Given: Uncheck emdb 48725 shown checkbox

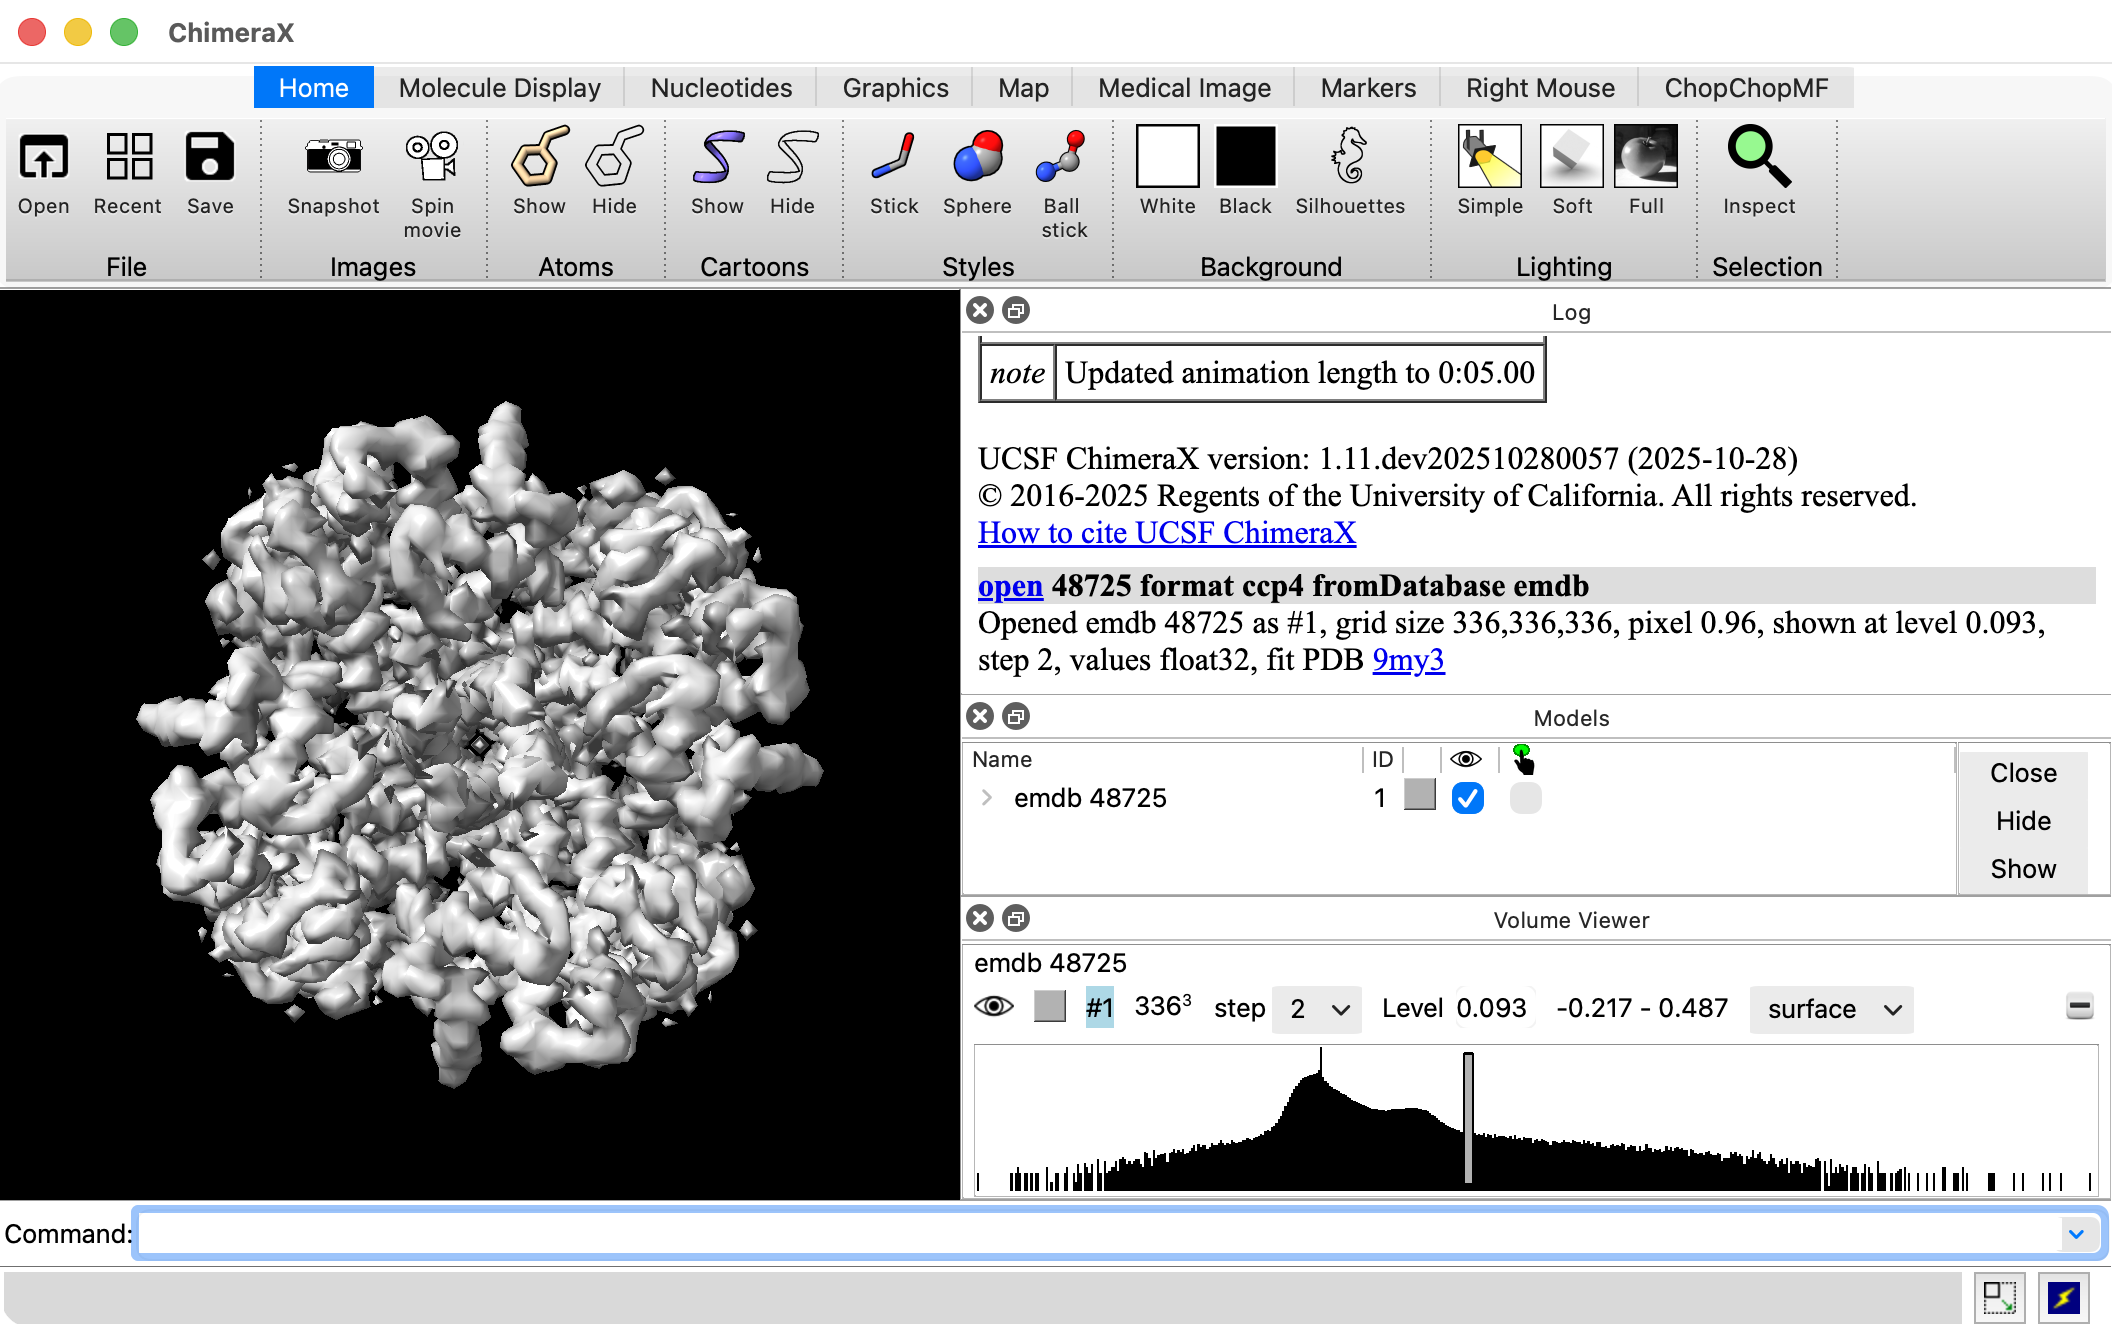Looking at the screenshot, I should pos(1467,798).
